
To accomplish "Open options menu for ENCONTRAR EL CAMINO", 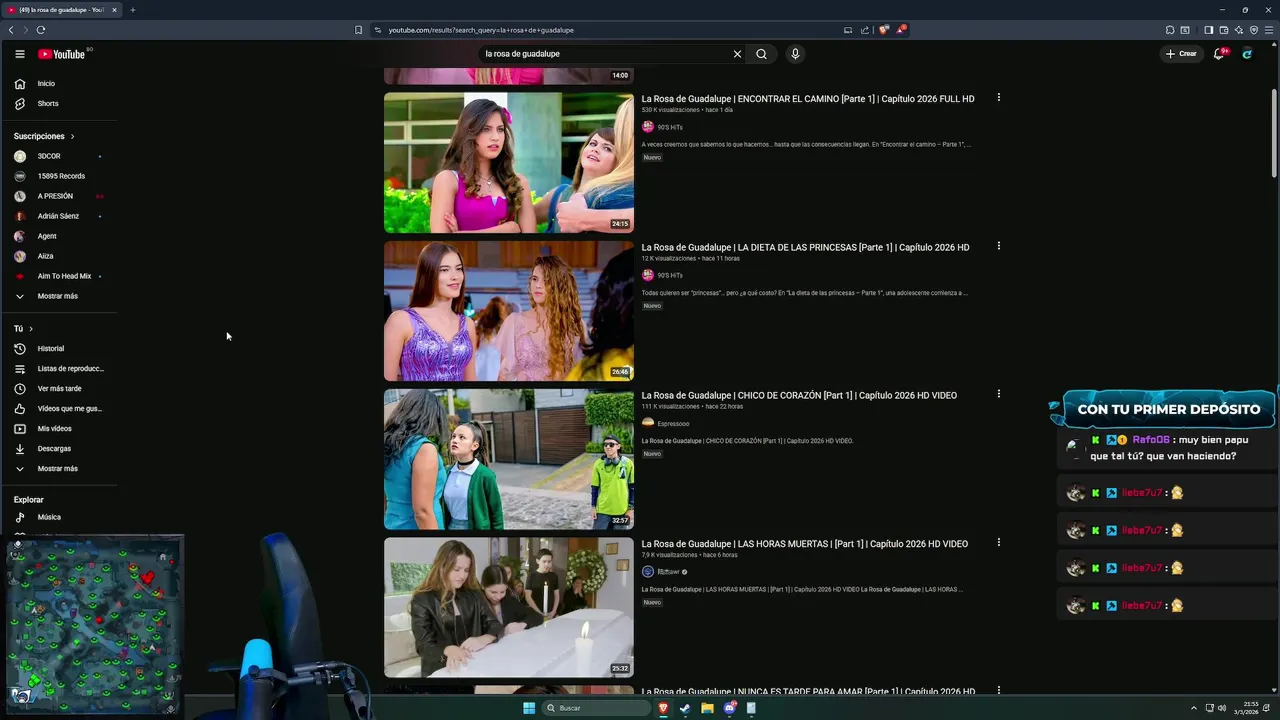I will click(998, 98).
